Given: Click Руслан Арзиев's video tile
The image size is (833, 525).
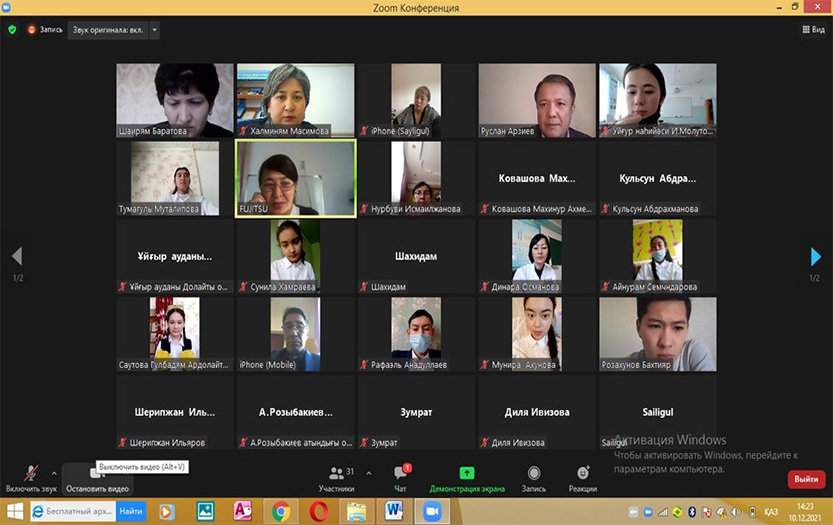Looking at the screenshot, I should click(x=537, y=100).
